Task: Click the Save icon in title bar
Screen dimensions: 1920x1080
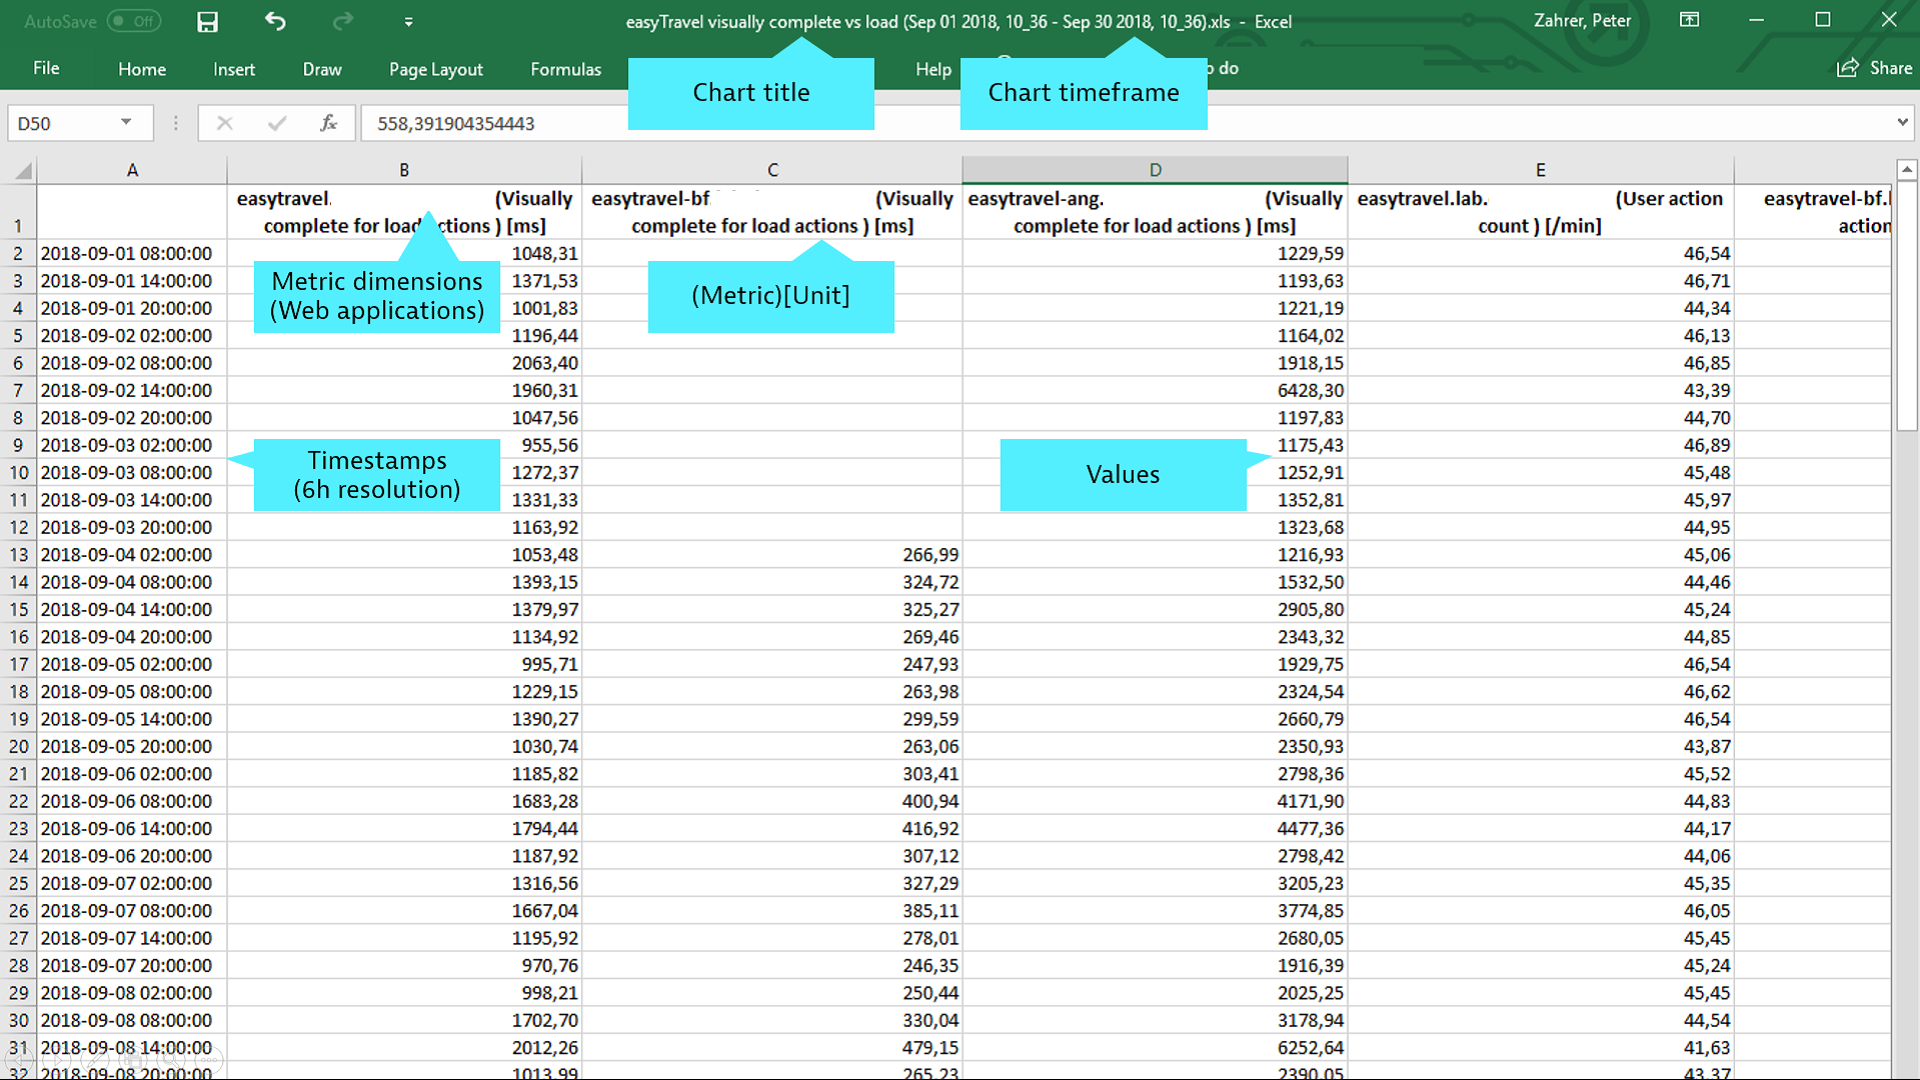Action: click(x=207, y=21)
